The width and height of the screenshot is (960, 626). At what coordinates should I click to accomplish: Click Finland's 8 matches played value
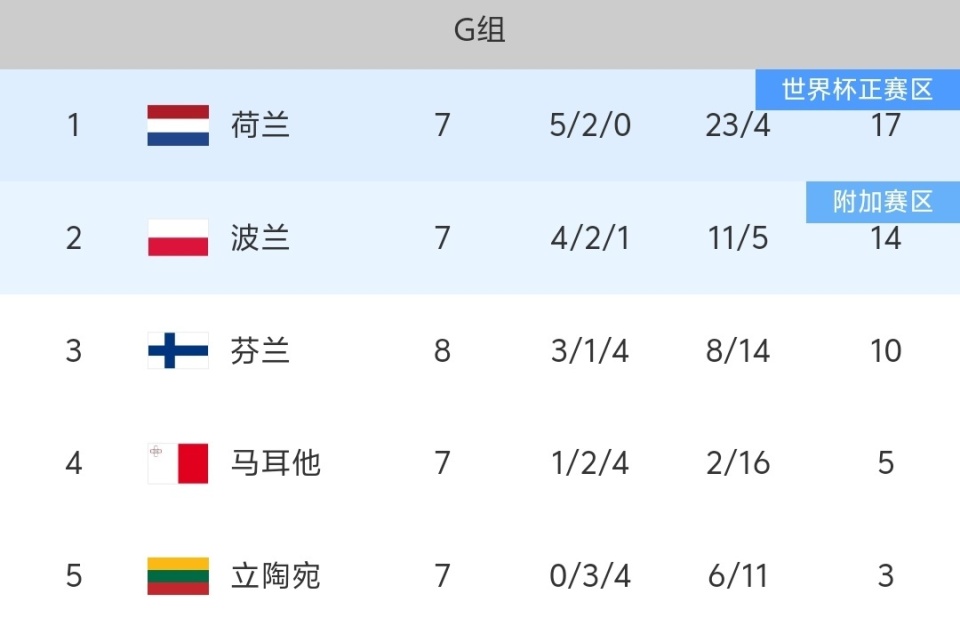click(x=442, y=351)
